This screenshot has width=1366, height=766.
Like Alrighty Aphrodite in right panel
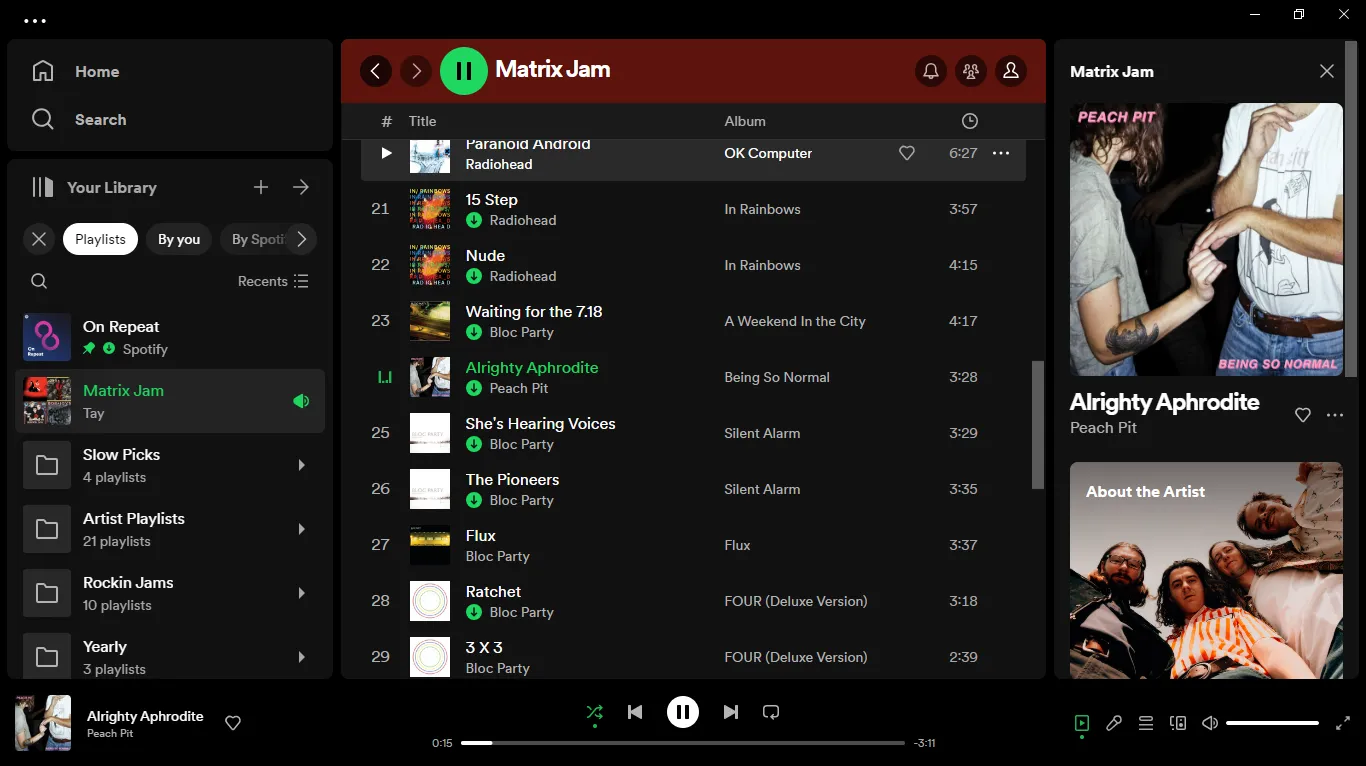(x=1303, y=415)
